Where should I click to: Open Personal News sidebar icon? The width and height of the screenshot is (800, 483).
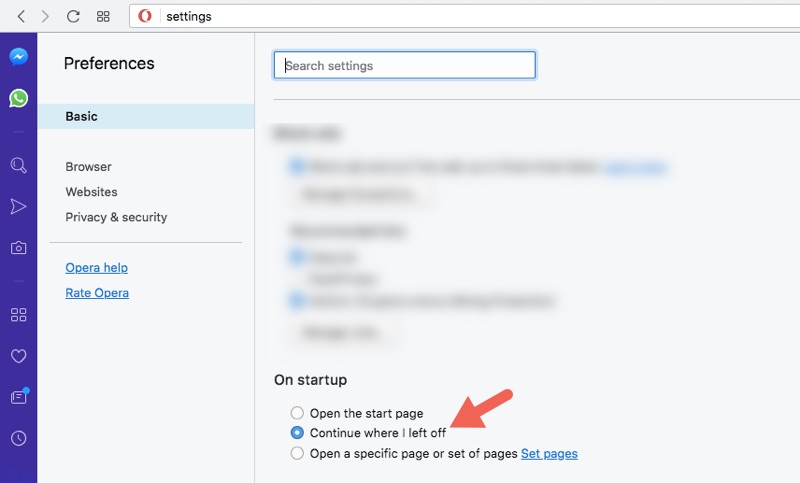click(x=19, y=396)
